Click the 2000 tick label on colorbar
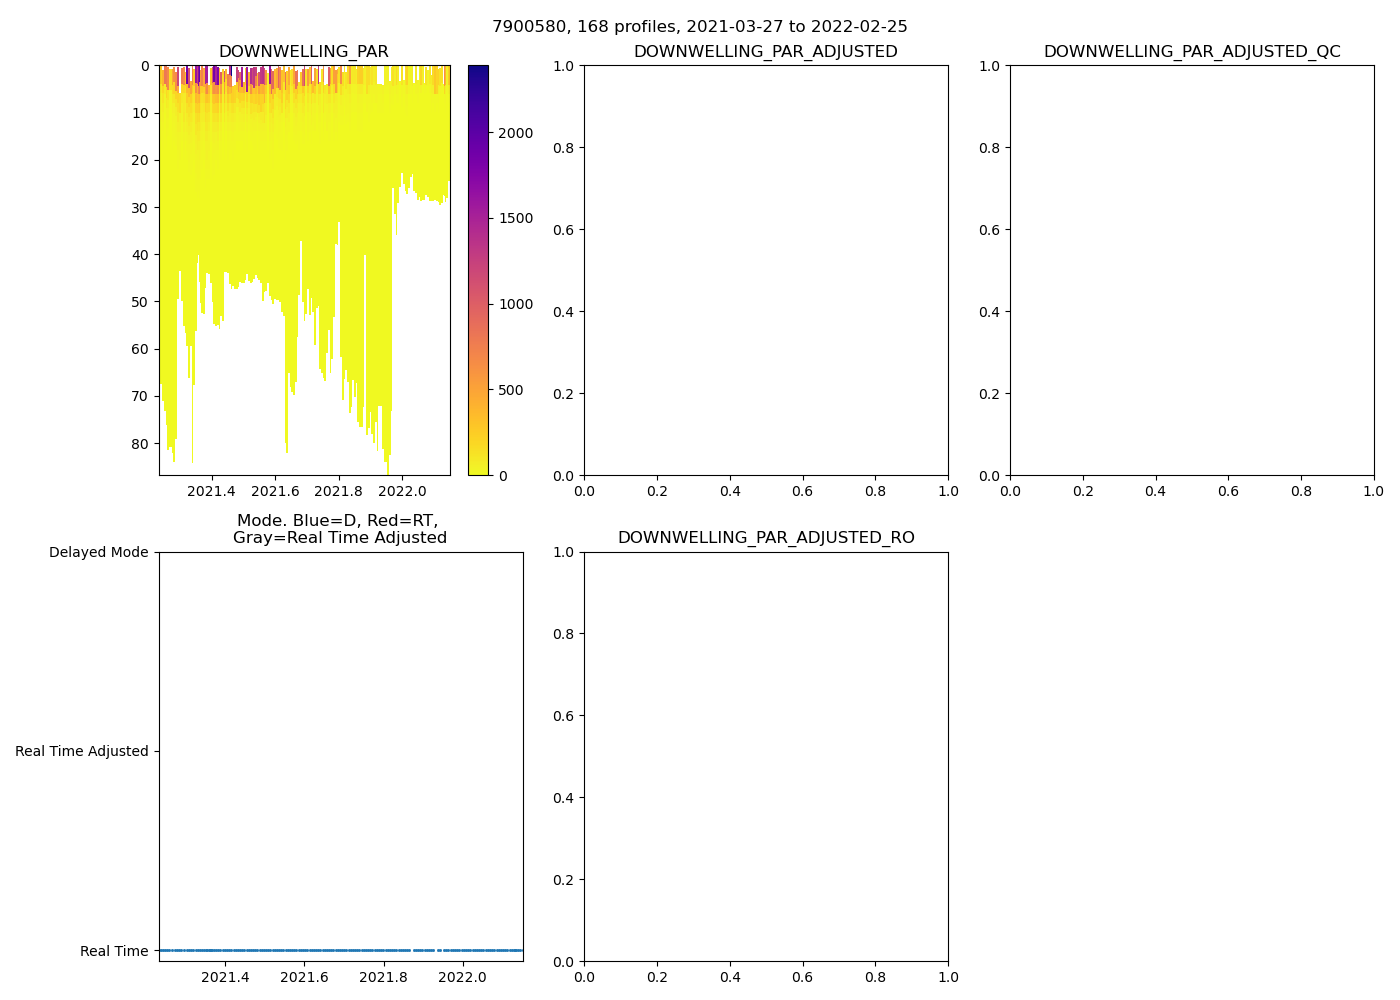 coord(516,133)
